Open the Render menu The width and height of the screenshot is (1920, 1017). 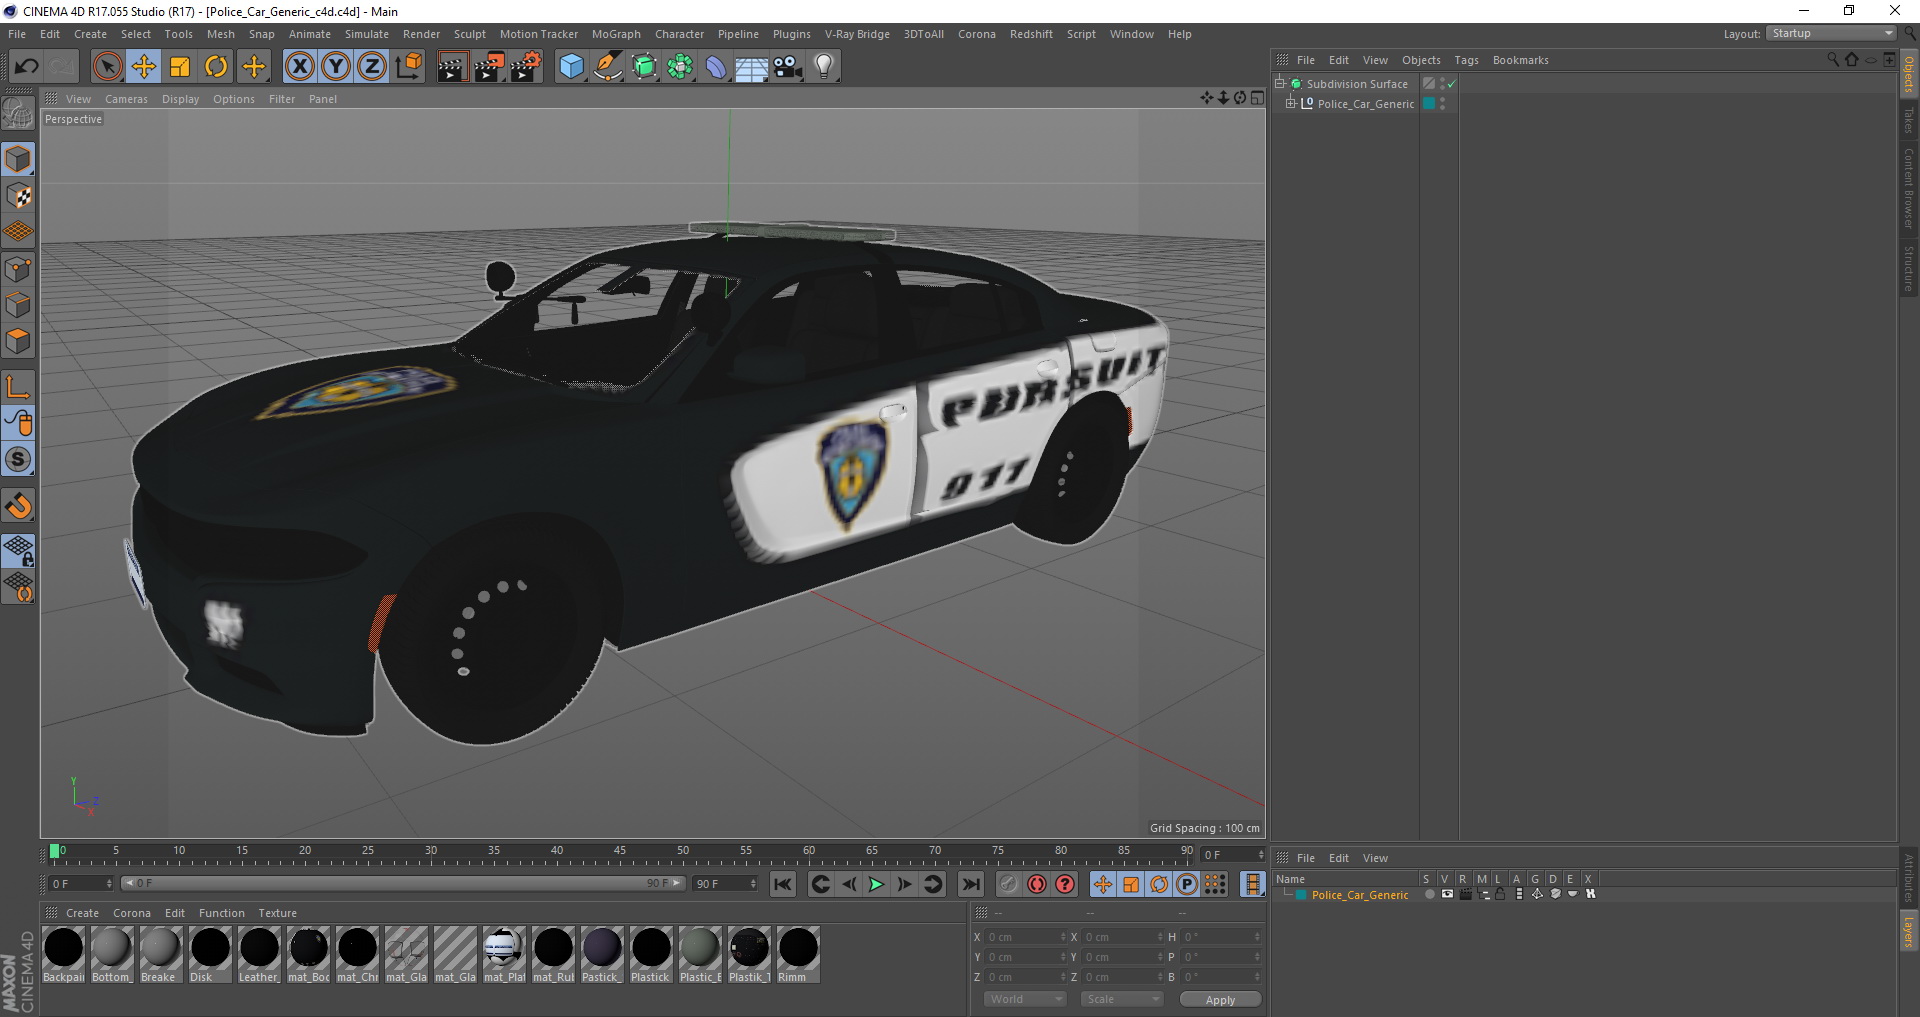point(421,34)
